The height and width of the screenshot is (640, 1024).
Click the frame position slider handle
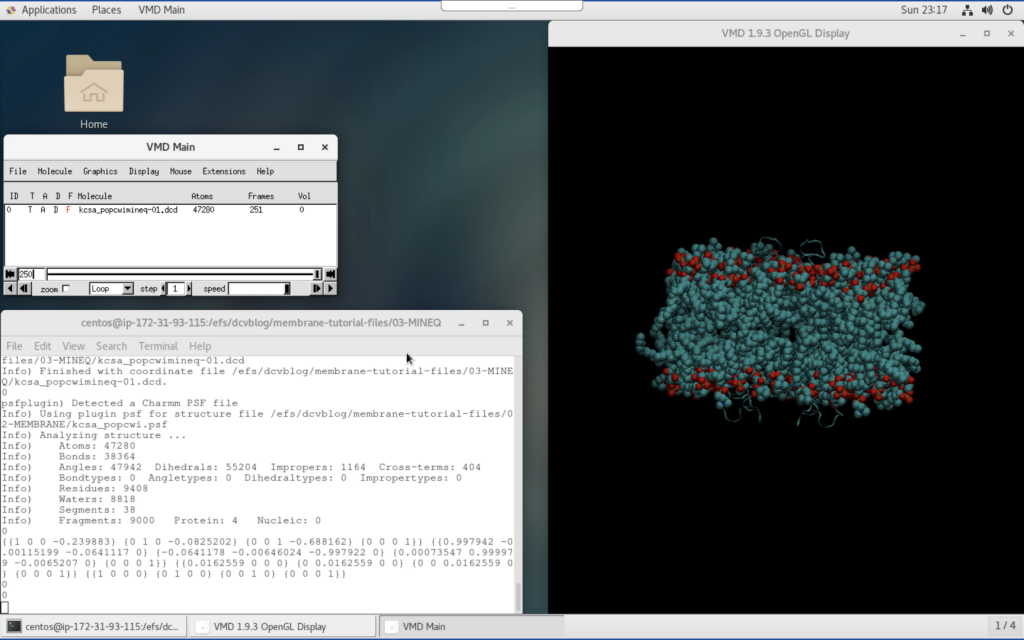[x=317, y=274]
